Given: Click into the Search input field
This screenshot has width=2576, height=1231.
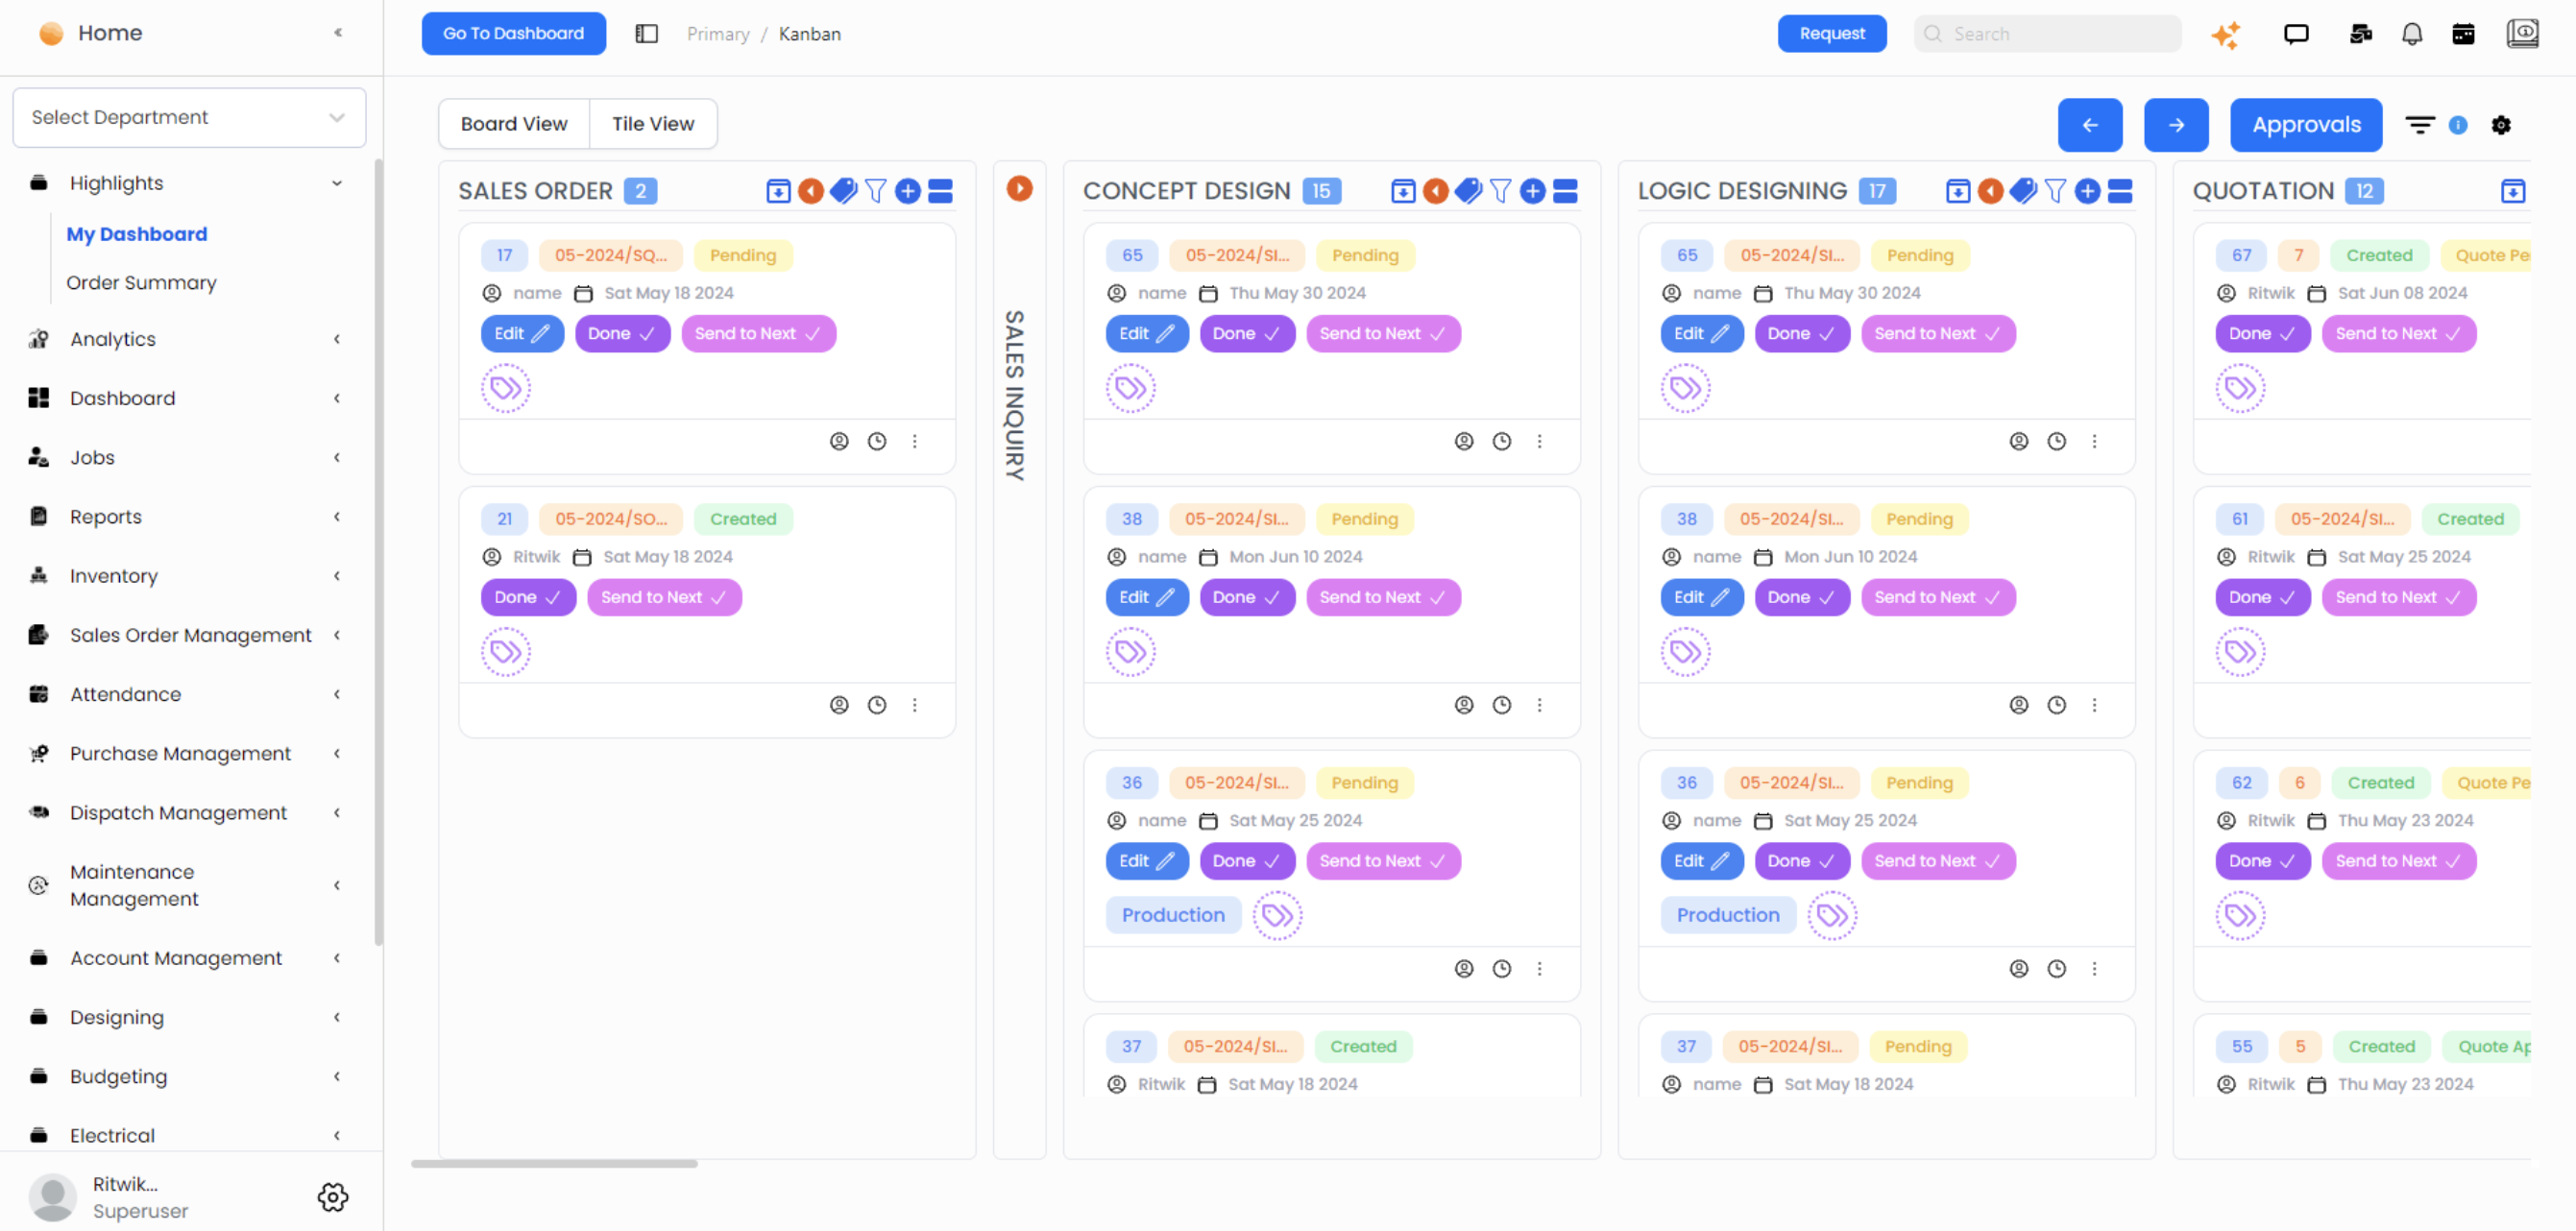Looking at the screenshot, I should 2058,34.
